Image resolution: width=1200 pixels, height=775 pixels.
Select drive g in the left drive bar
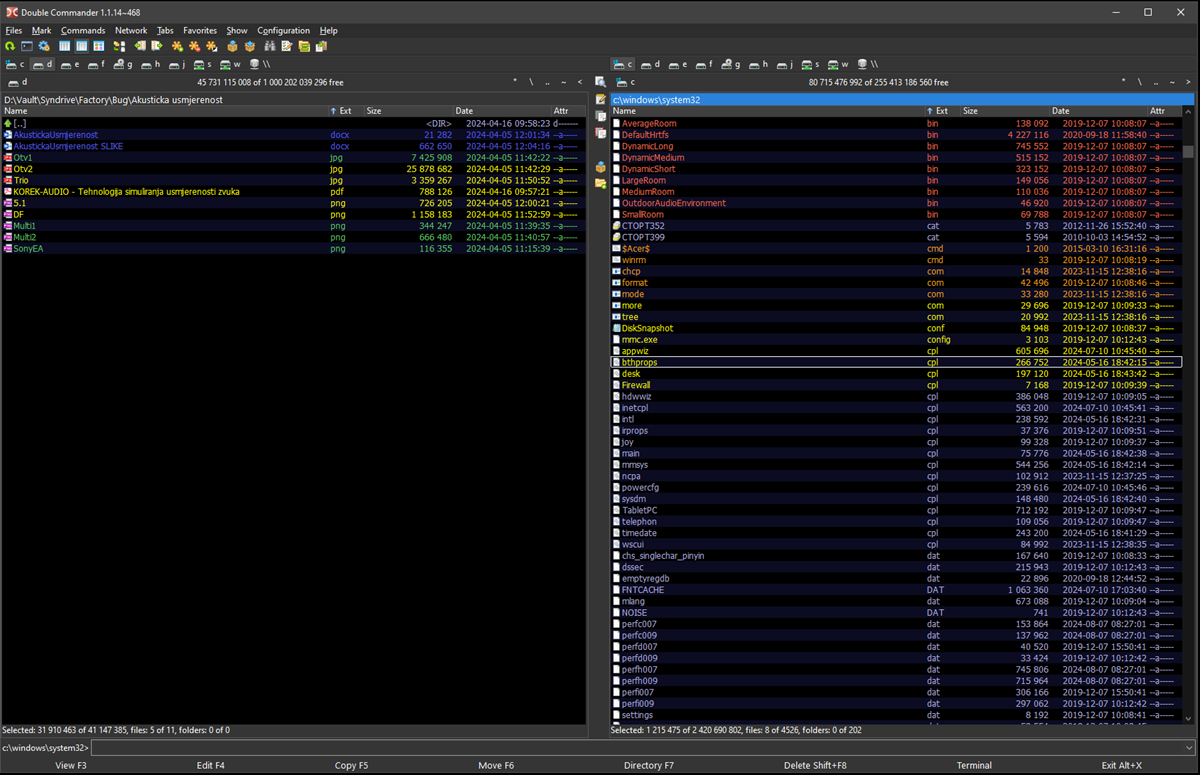click(122, 64)
